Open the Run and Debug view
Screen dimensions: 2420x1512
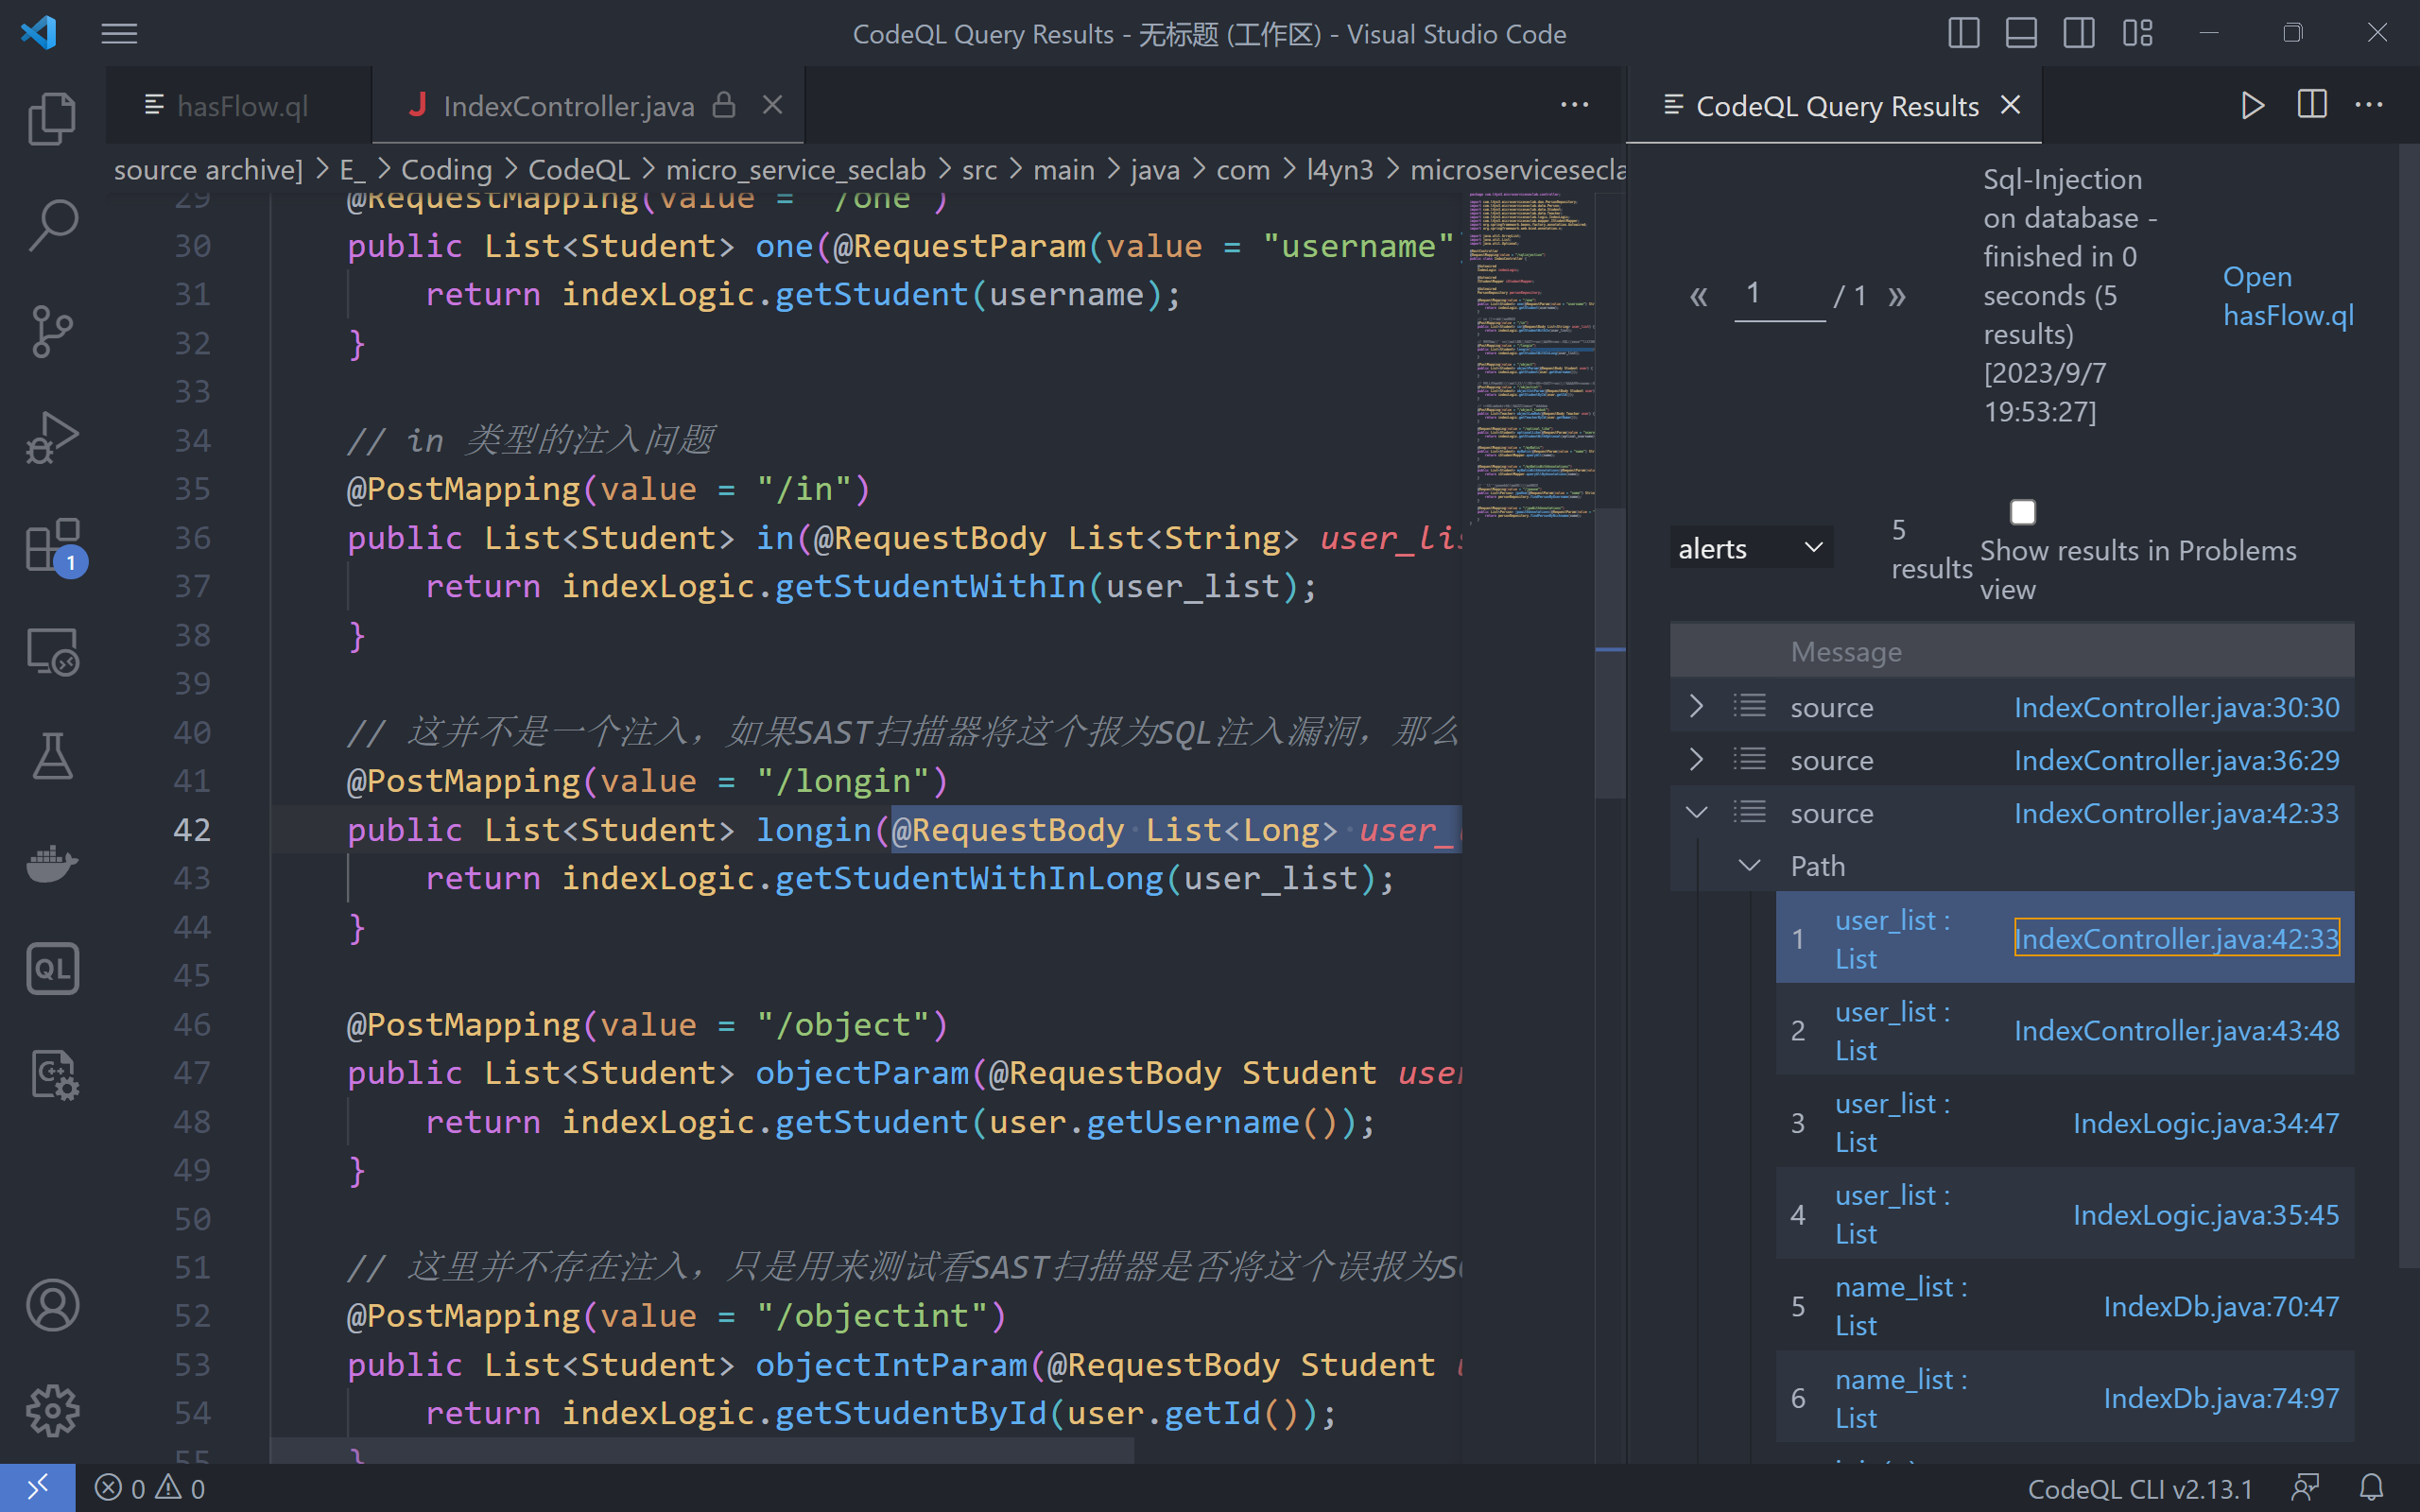click(51, 437)
